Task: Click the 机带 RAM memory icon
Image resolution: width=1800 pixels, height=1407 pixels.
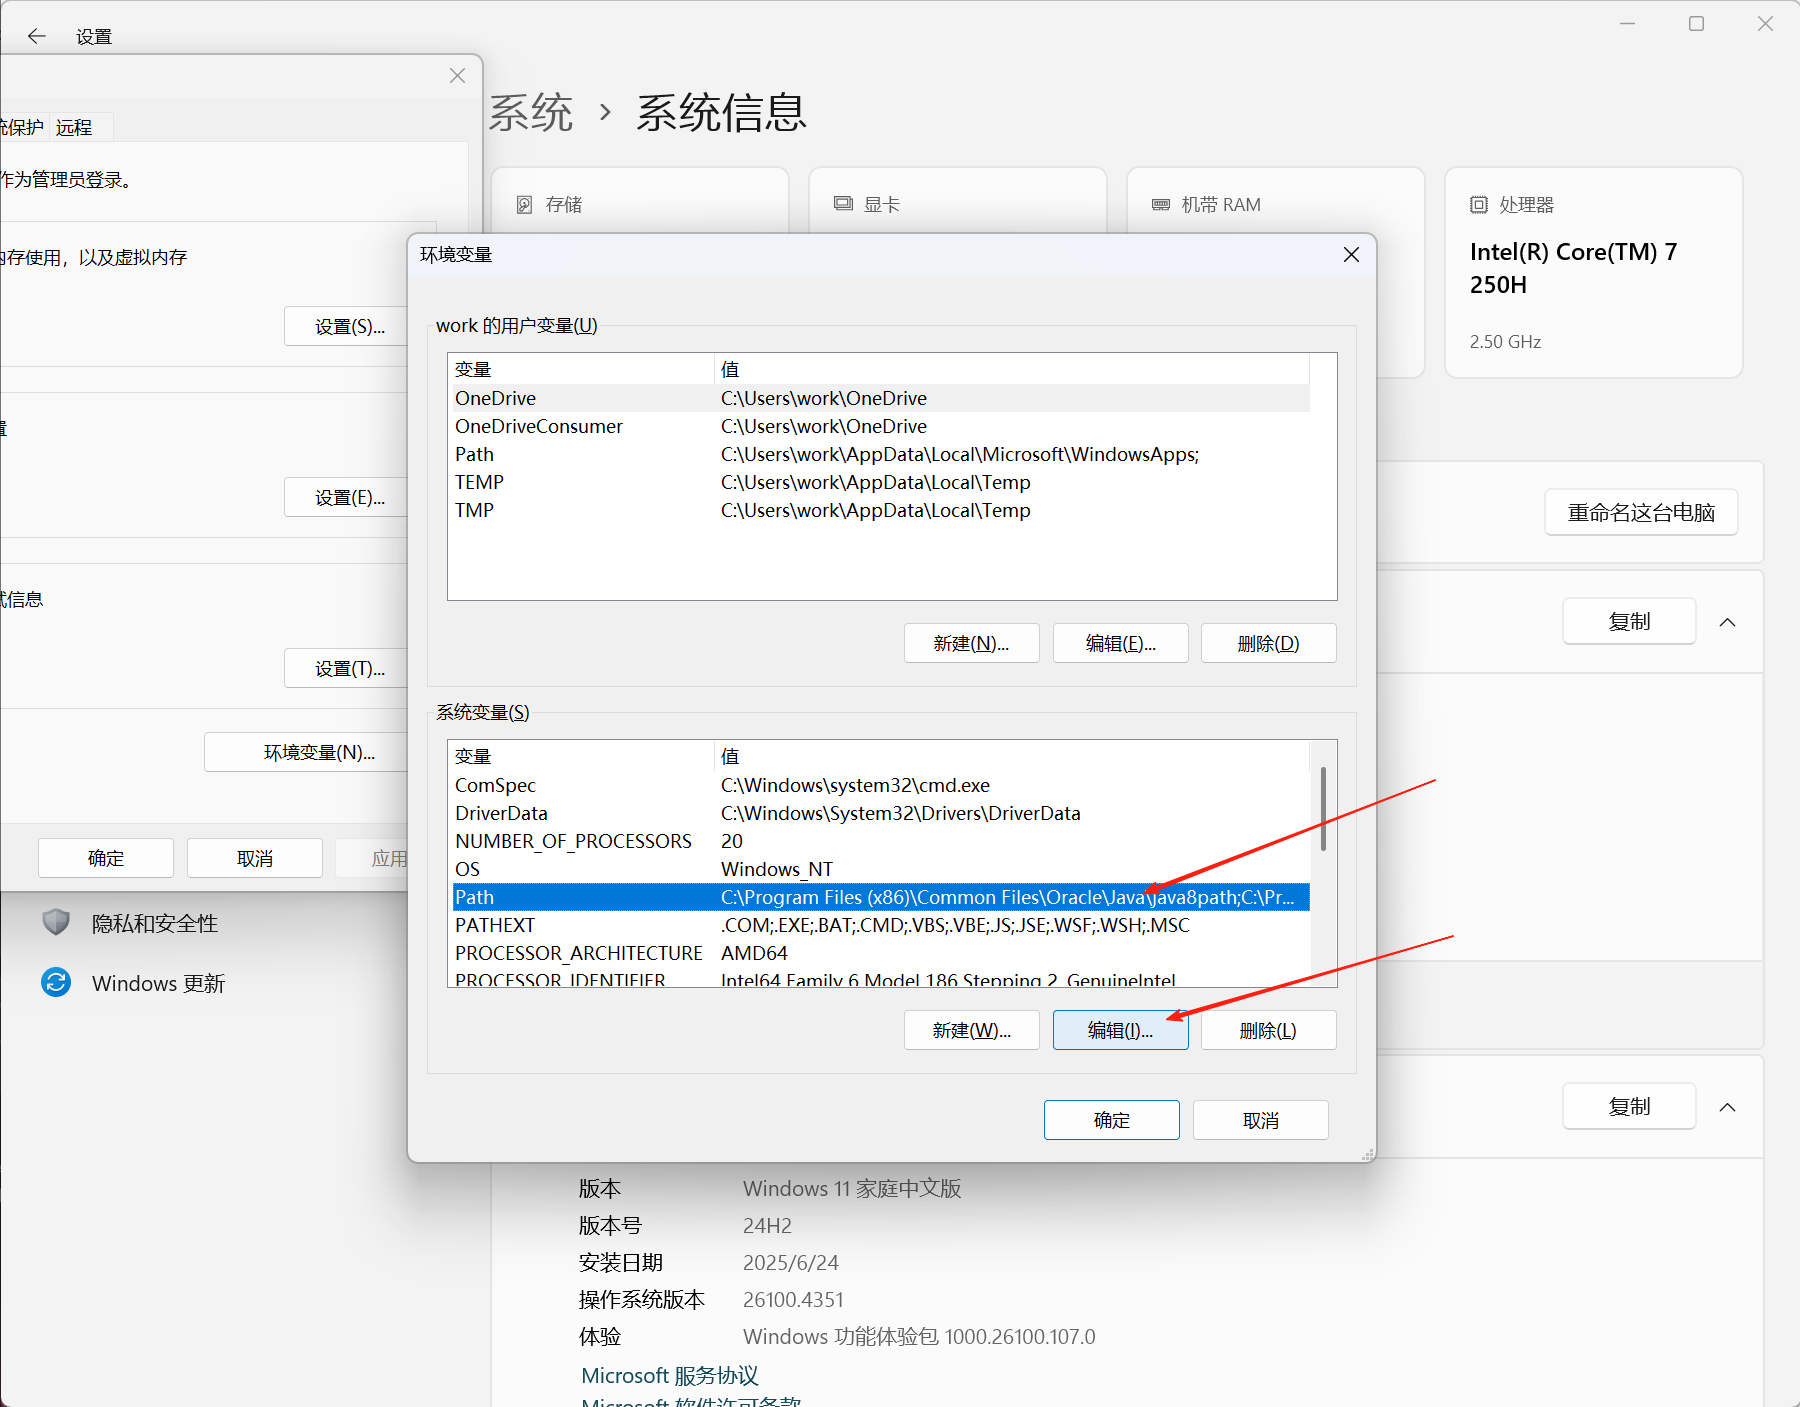Action: (x=1161, y=204)
